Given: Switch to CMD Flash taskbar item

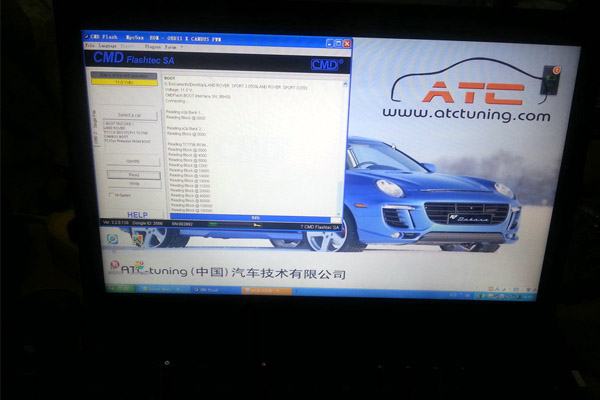Looking at the screenshot, I should pyautogui.click(x=214, y=291).
